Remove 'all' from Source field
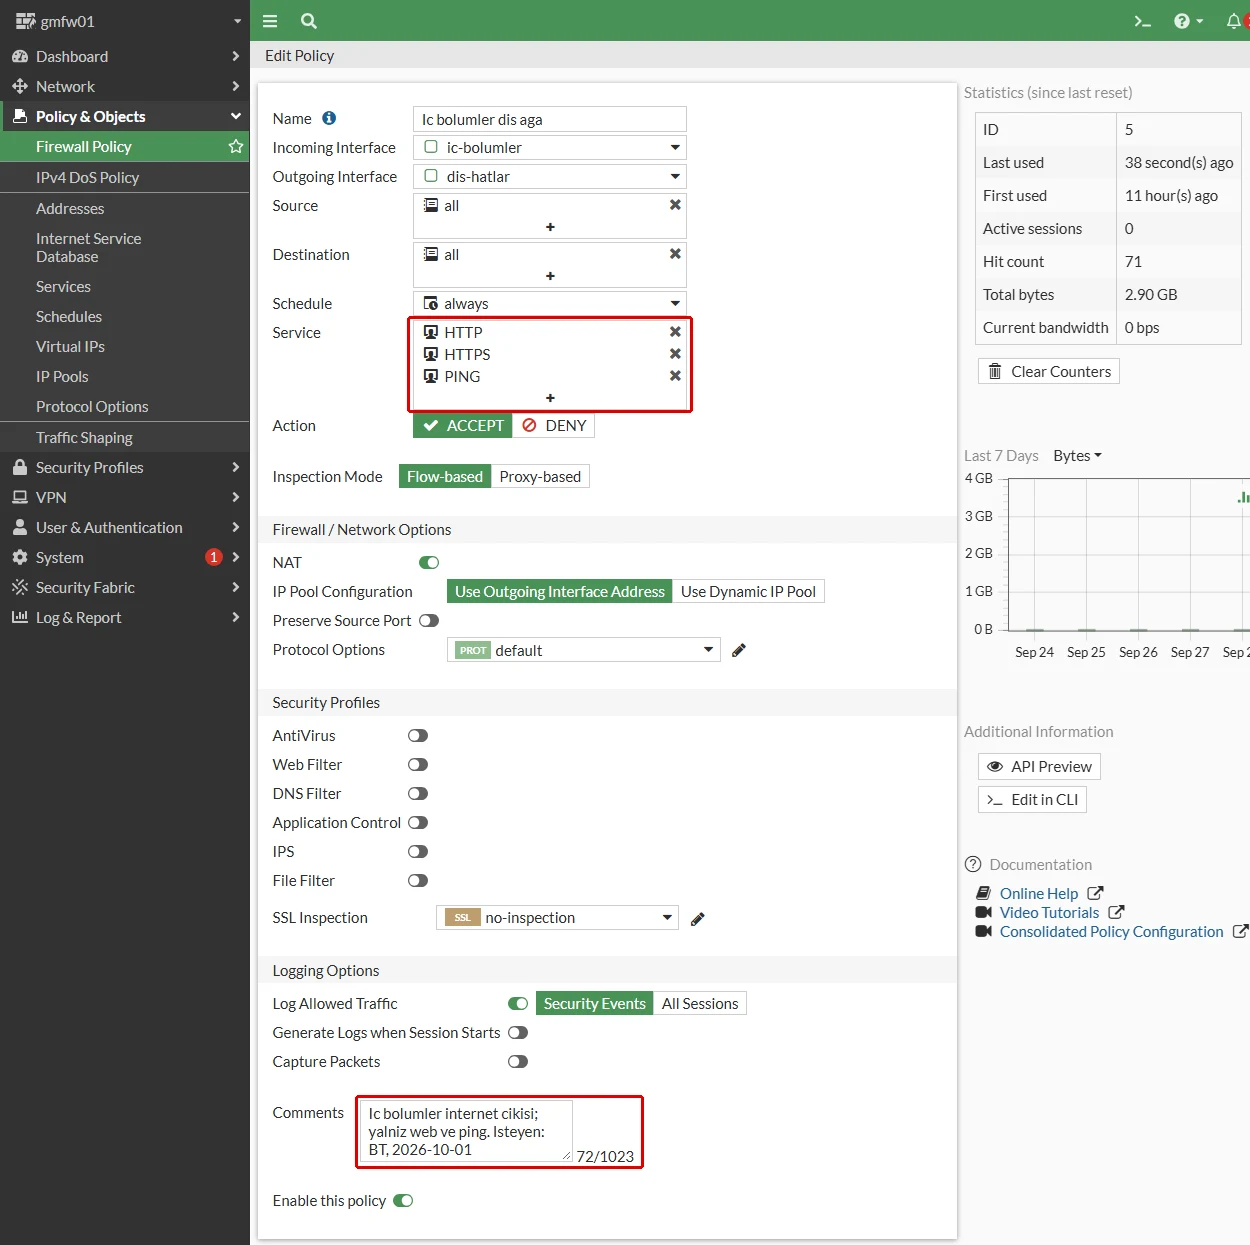 (x=675, y=204)
